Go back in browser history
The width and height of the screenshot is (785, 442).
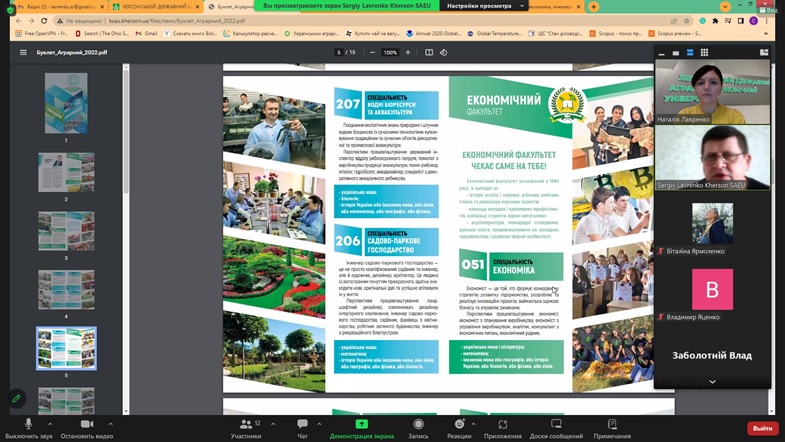tap(19, 21)
